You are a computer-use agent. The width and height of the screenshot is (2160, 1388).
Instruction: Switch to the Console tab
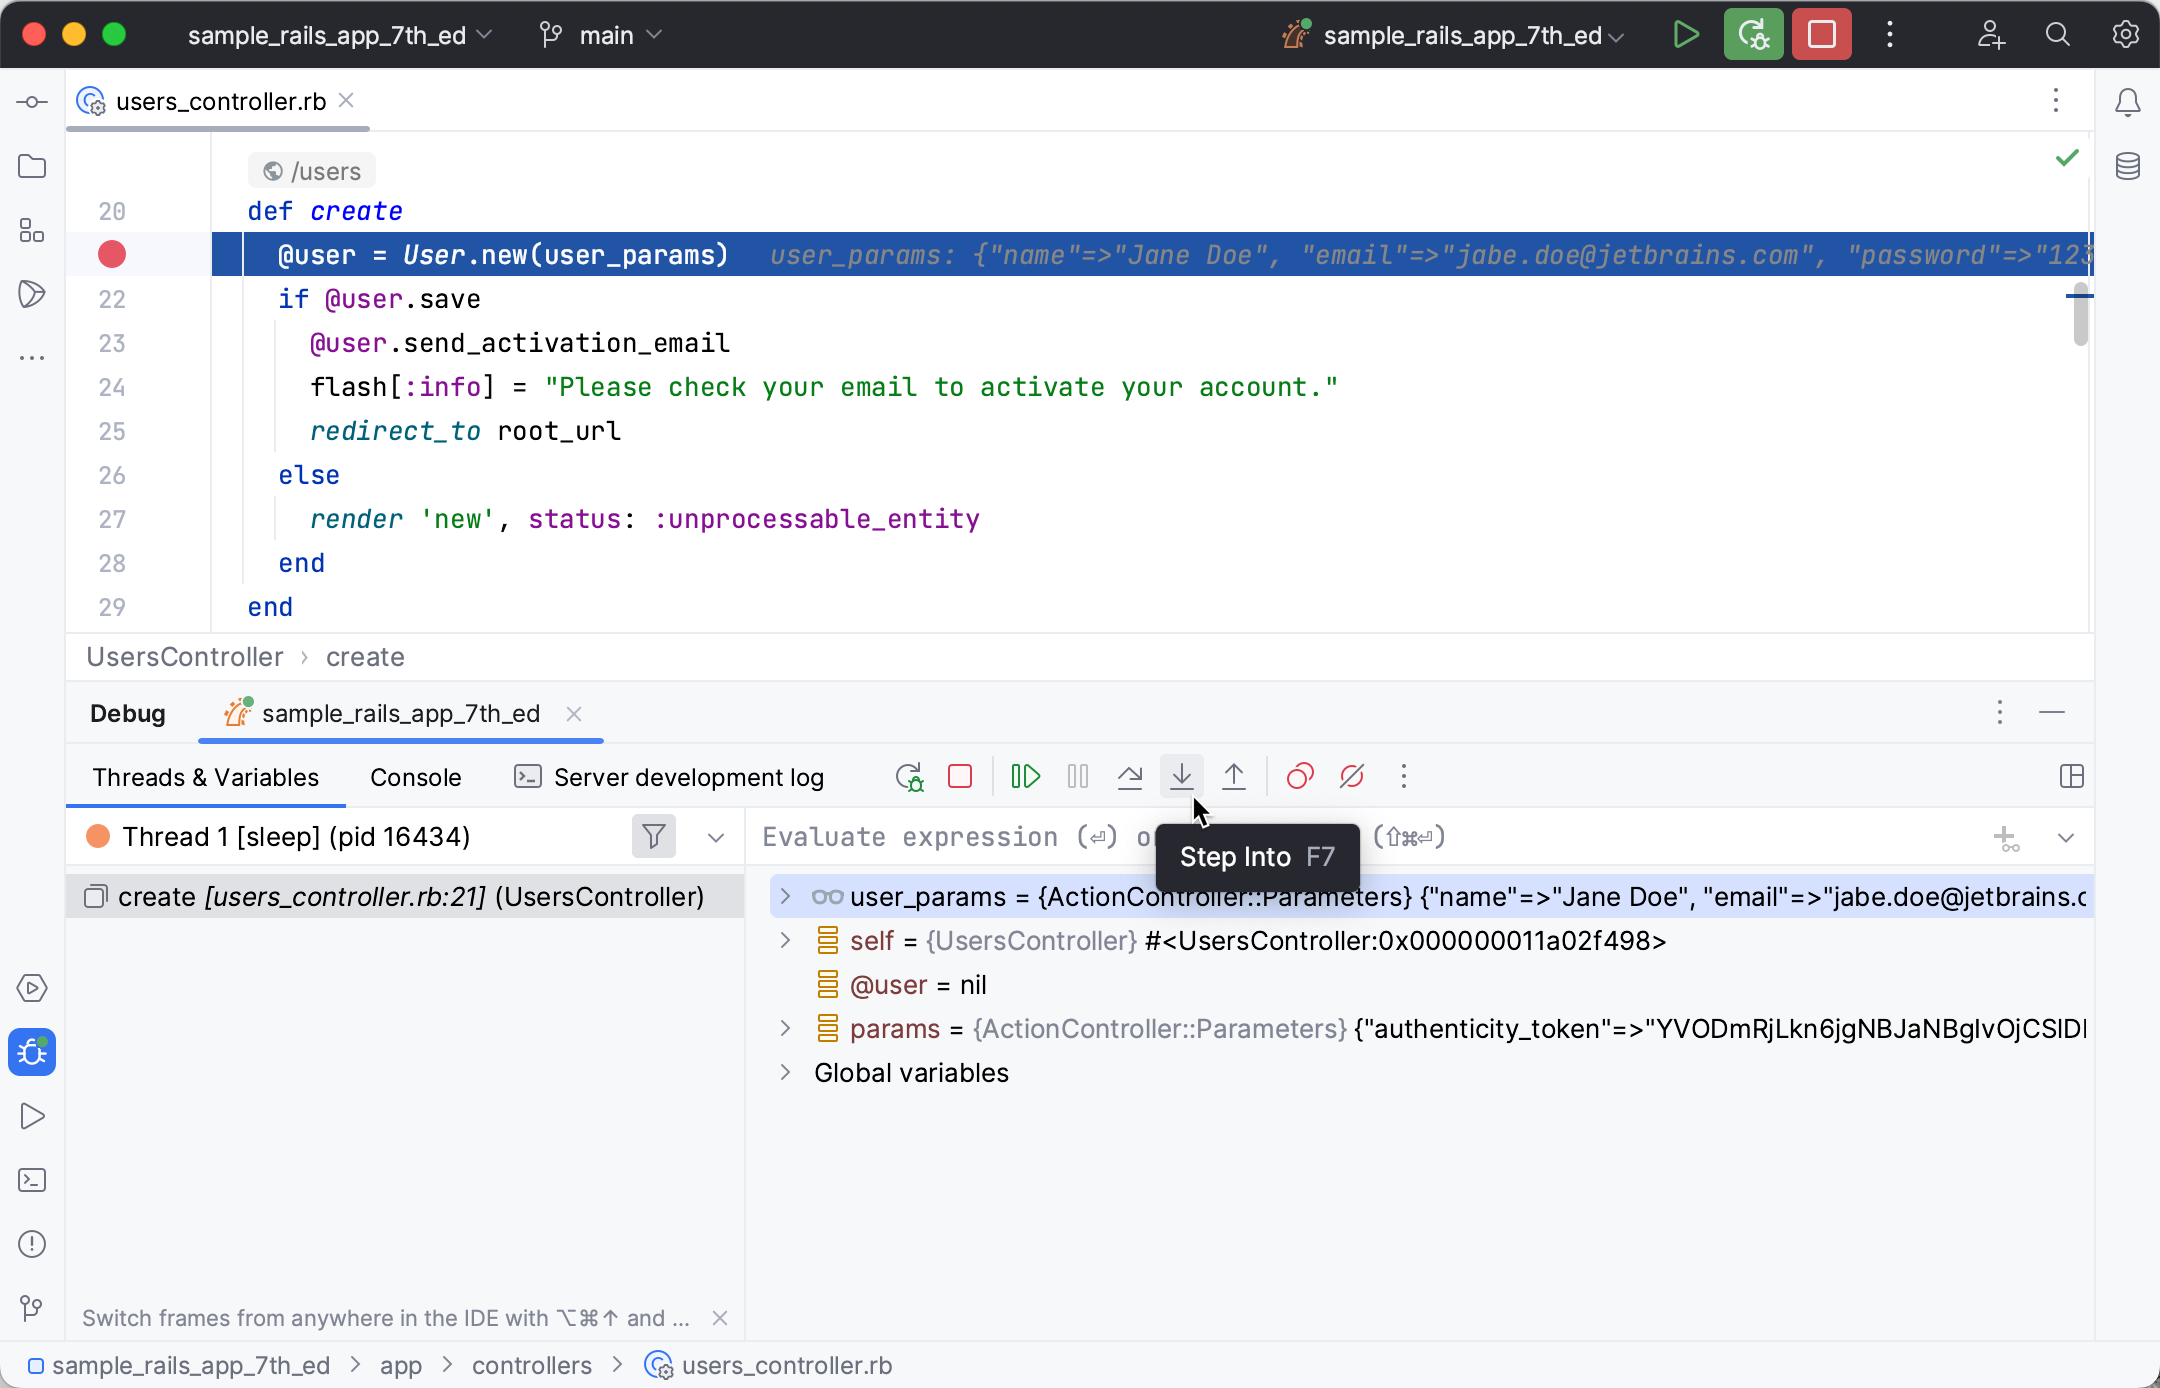pyautogui.click(x=416, y=777)
